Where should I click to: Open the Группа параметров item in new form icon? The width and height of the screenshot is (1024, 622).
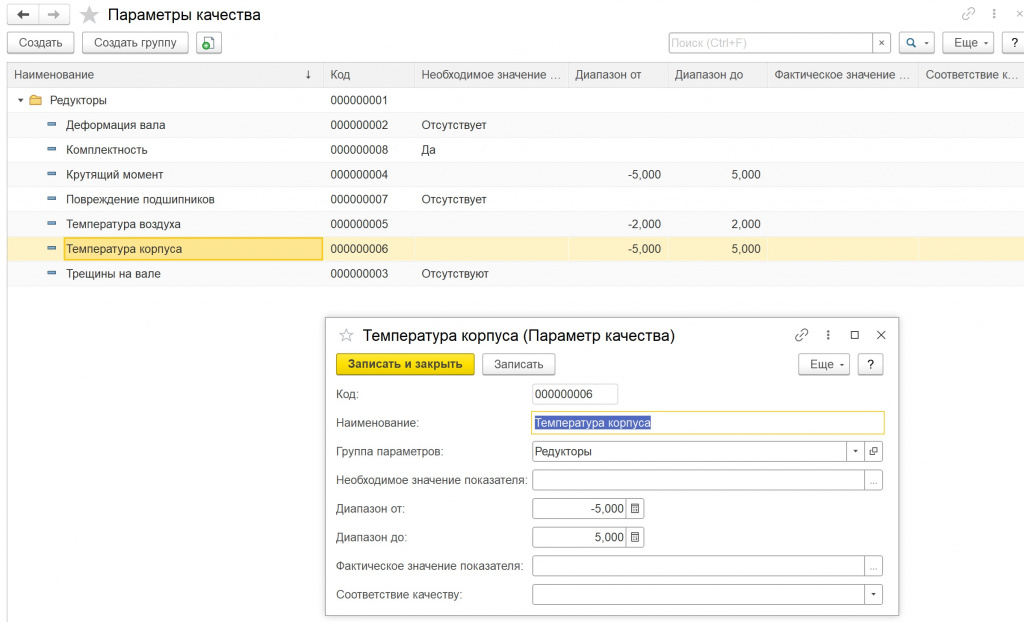pyautogui.click(x=874, y=451)
